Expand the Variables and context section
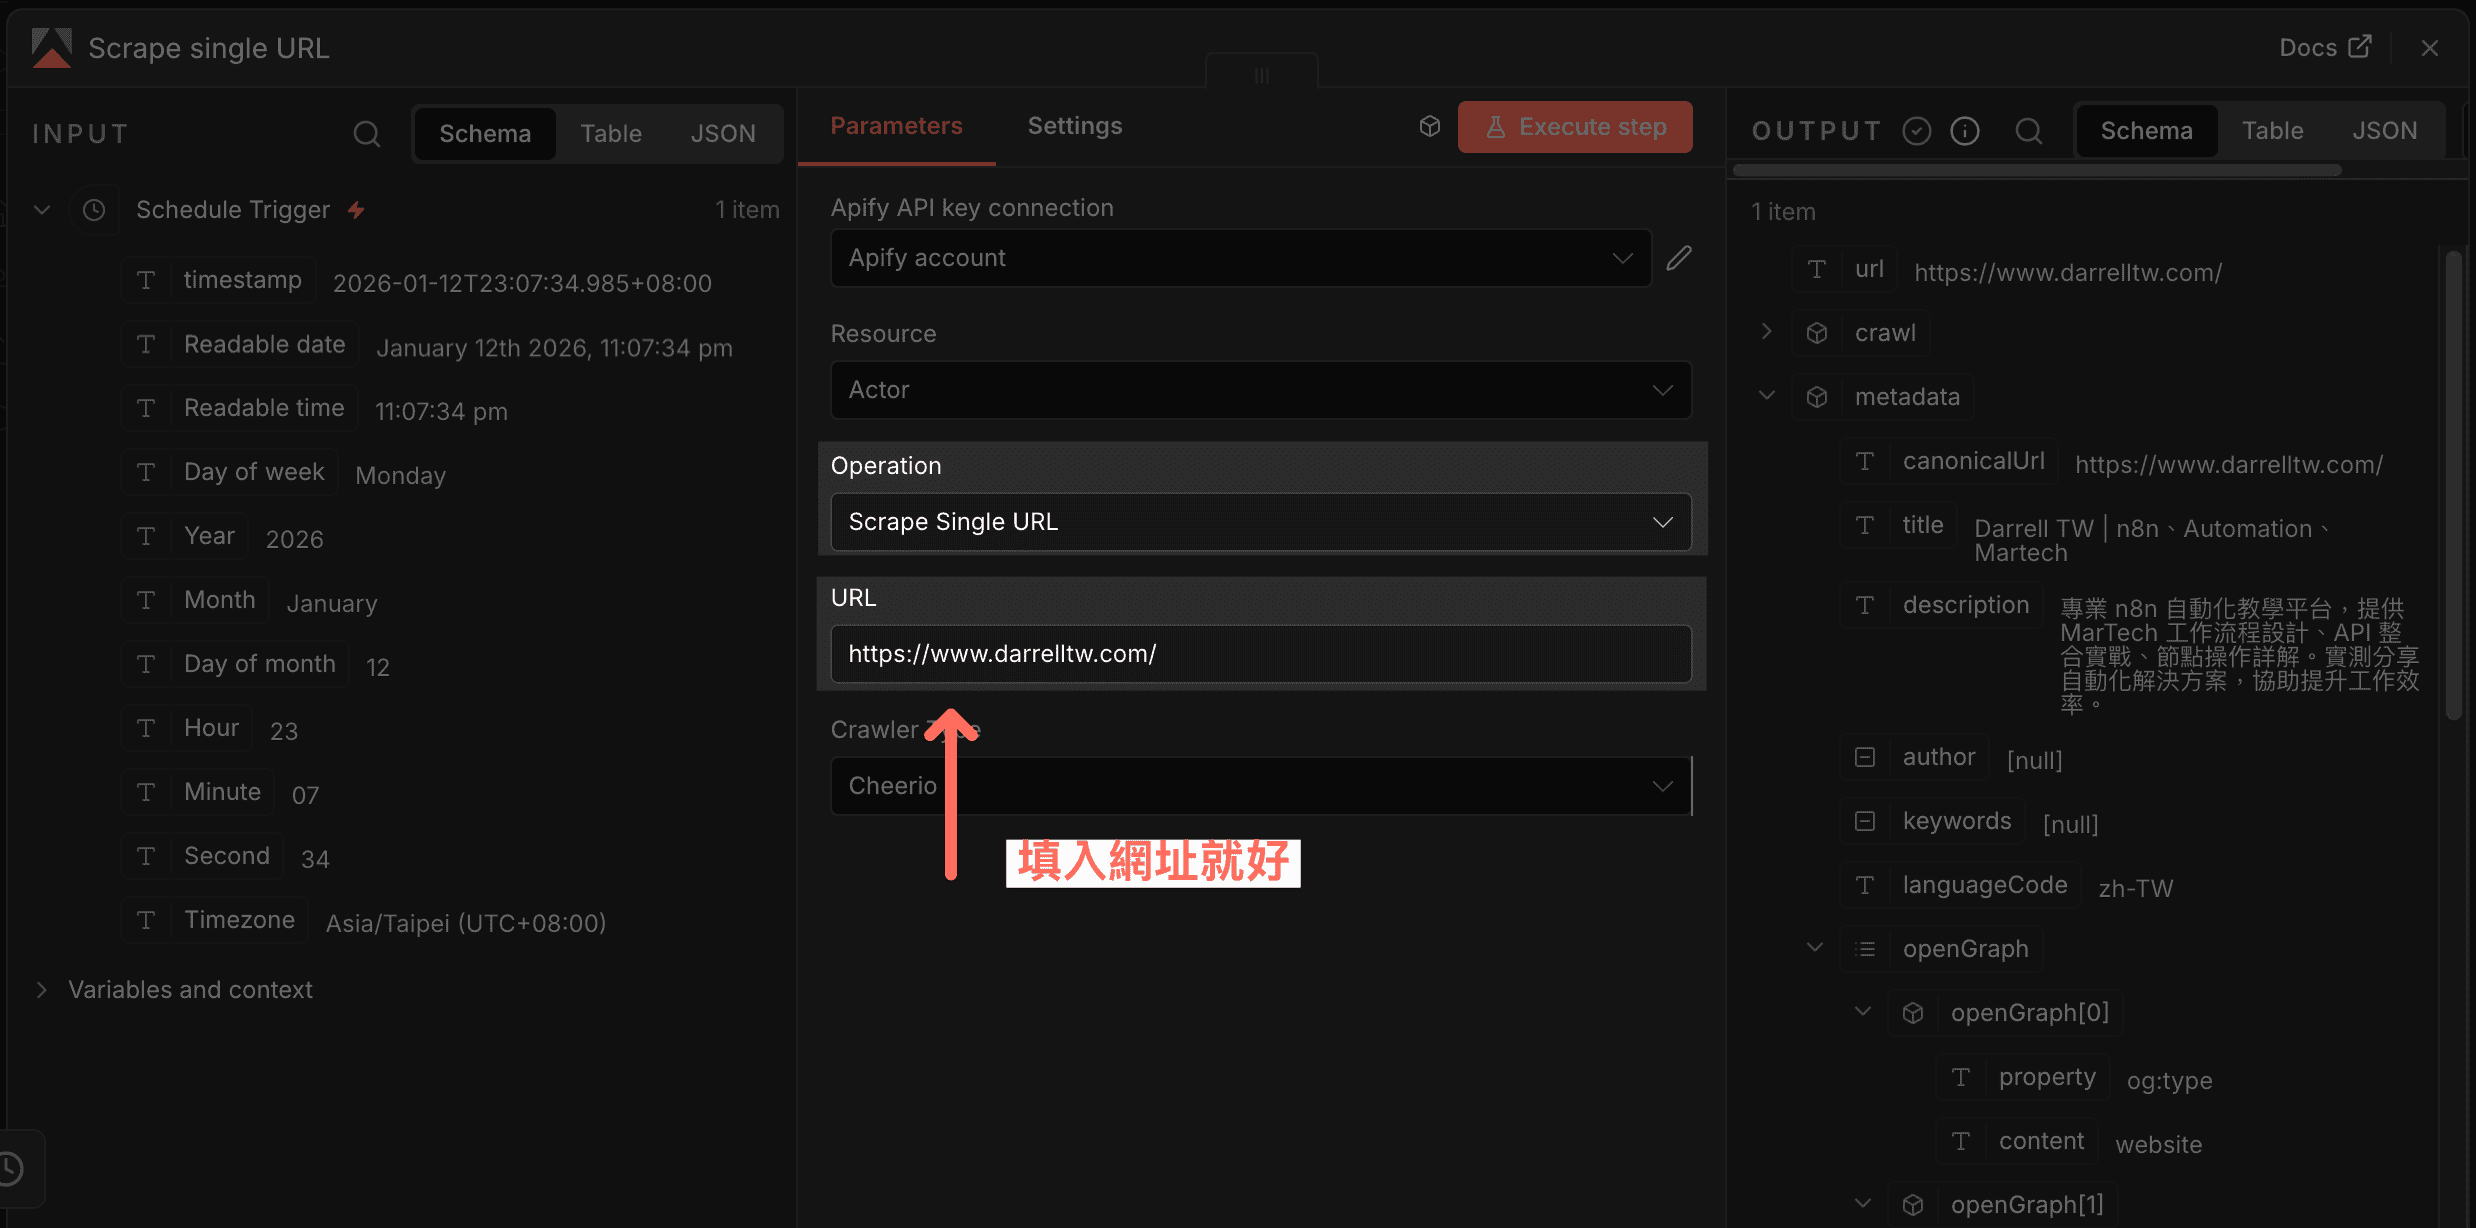 point(42,989)
